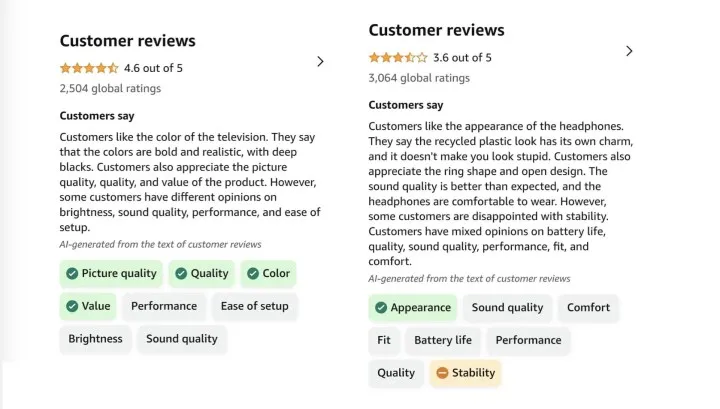Image resolution: width=720 pixels, height=409 pixels.
Task: Click the orange minus icon on Stability
Action: click(x=442, y=373)
